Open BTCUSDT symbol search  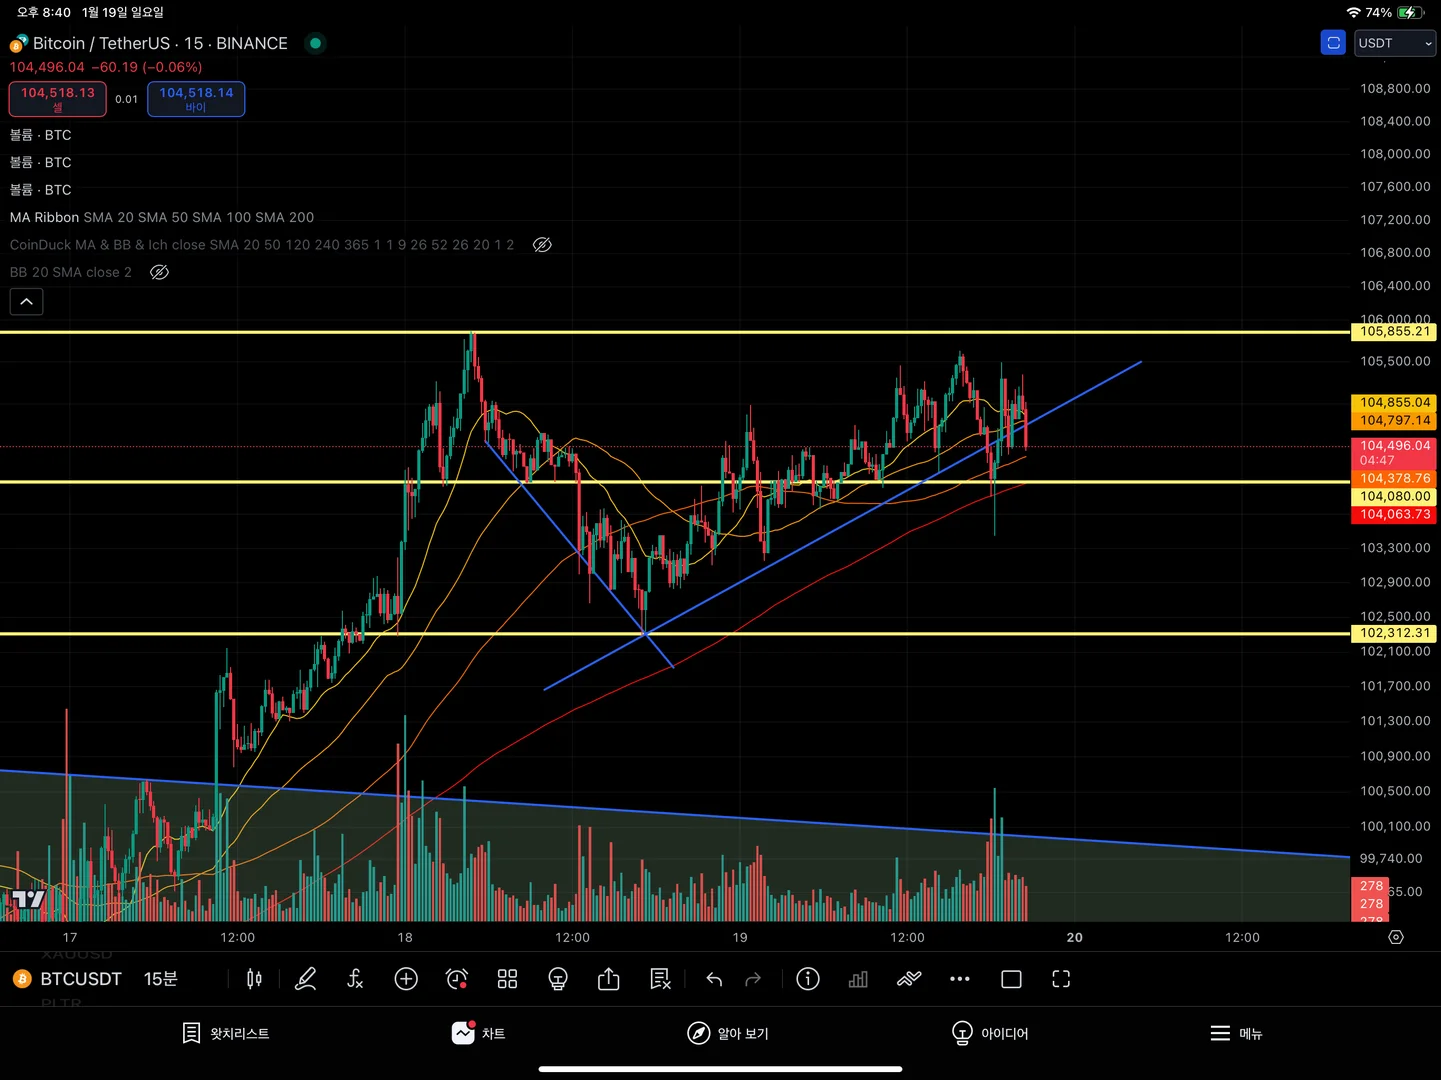point(81,979)
